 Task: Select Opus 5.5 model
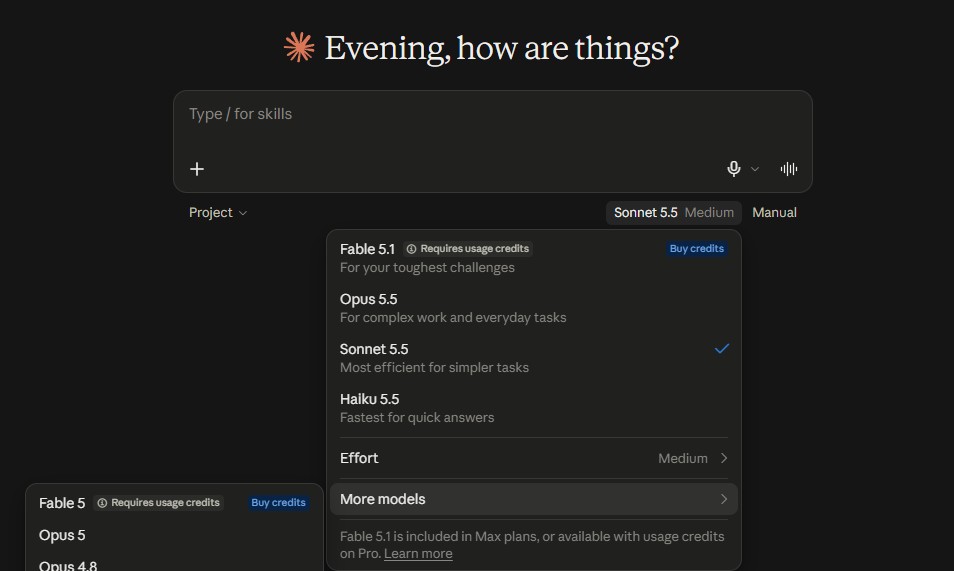point(534,308)
